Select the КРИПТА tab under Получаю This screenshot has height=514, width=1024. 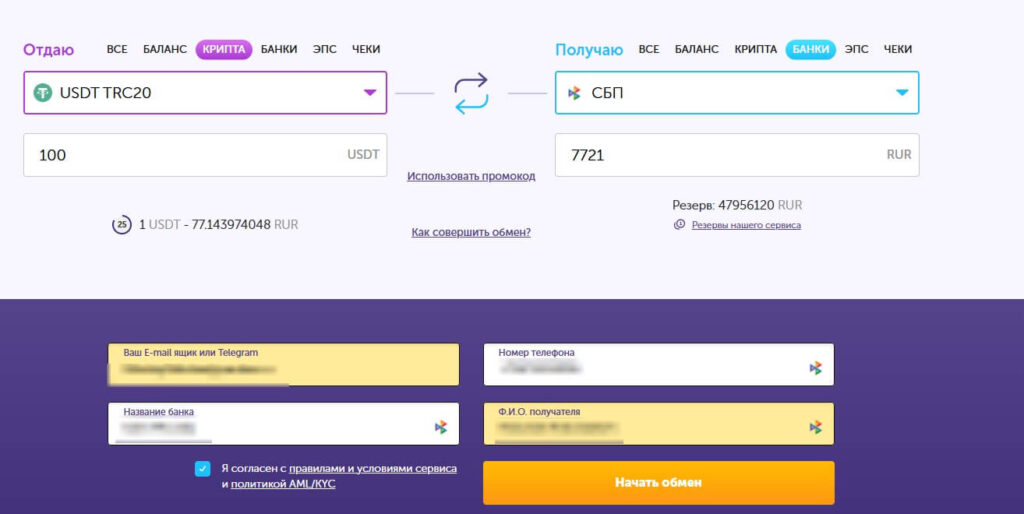755,49
